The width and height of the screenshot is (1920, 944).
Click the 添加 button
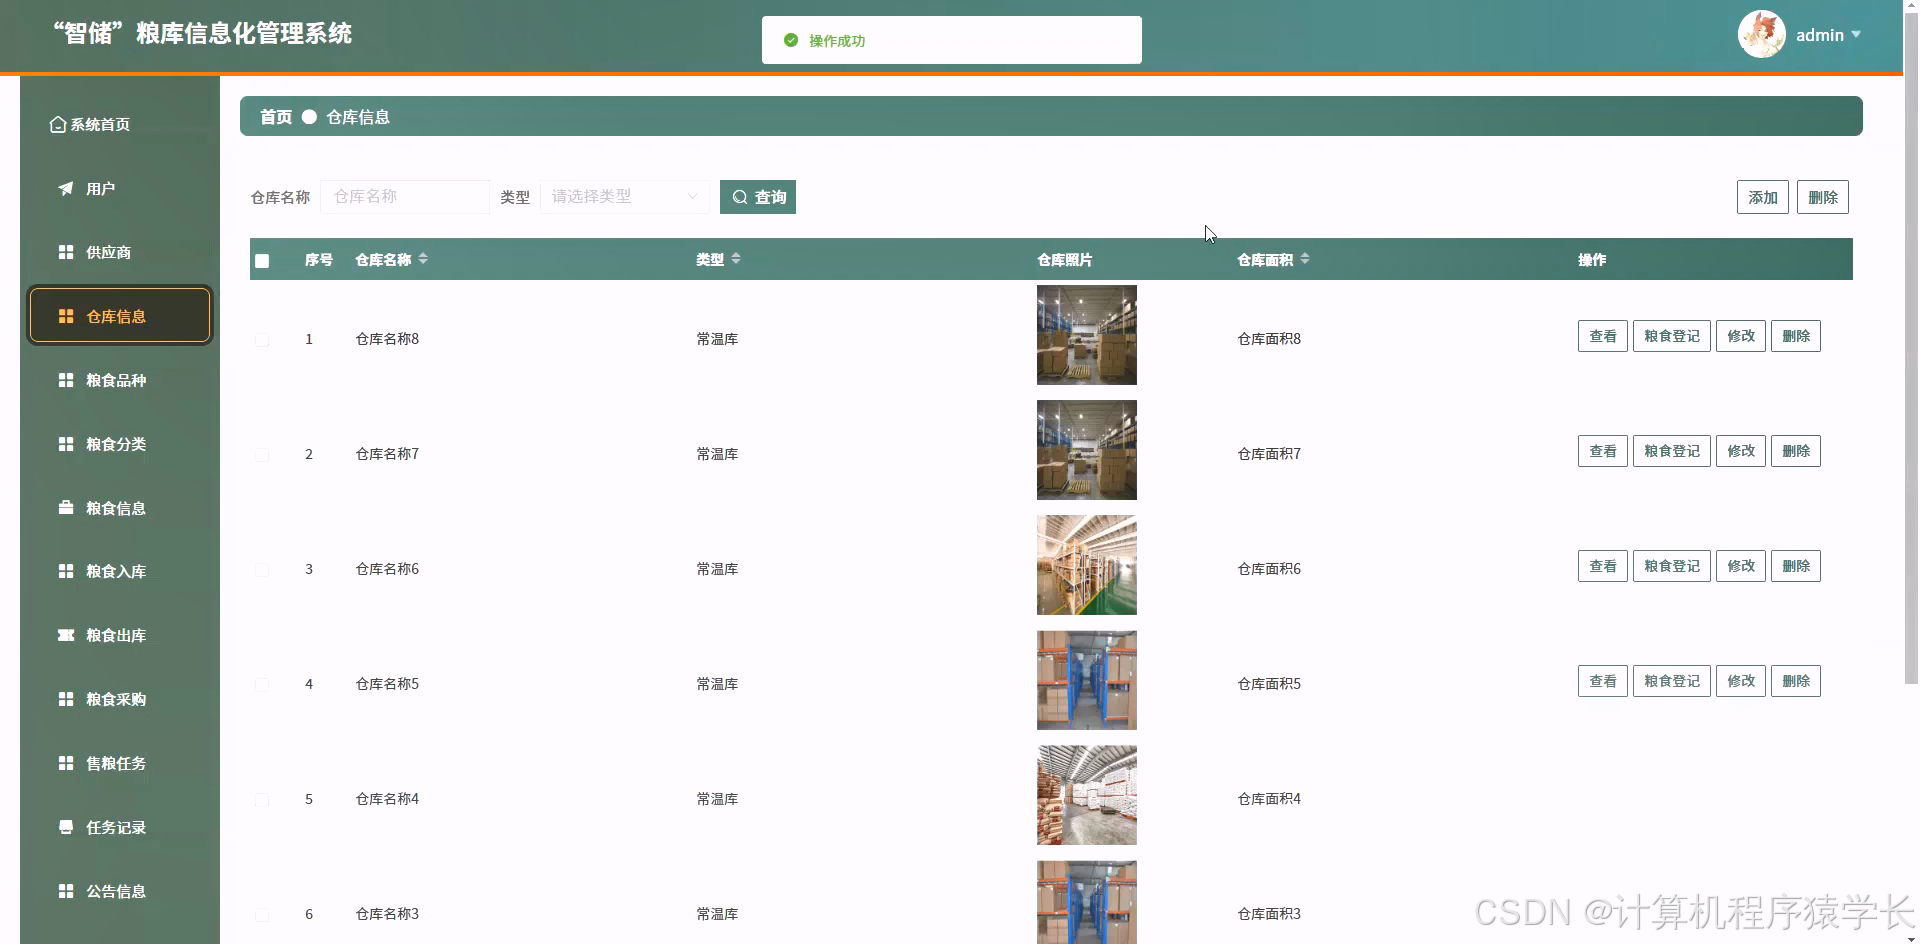[x=1762, y=196]
